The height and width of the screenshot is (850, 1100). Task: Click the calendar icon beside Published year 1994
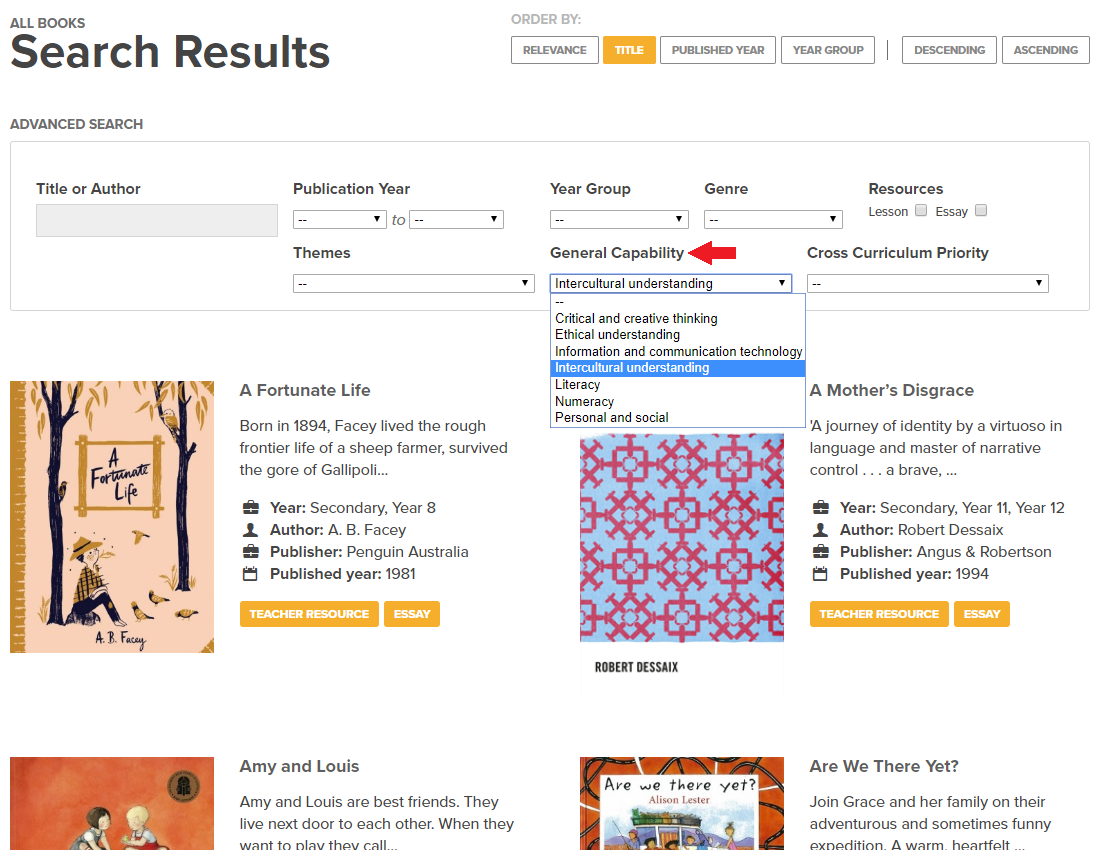coord(821,574)
